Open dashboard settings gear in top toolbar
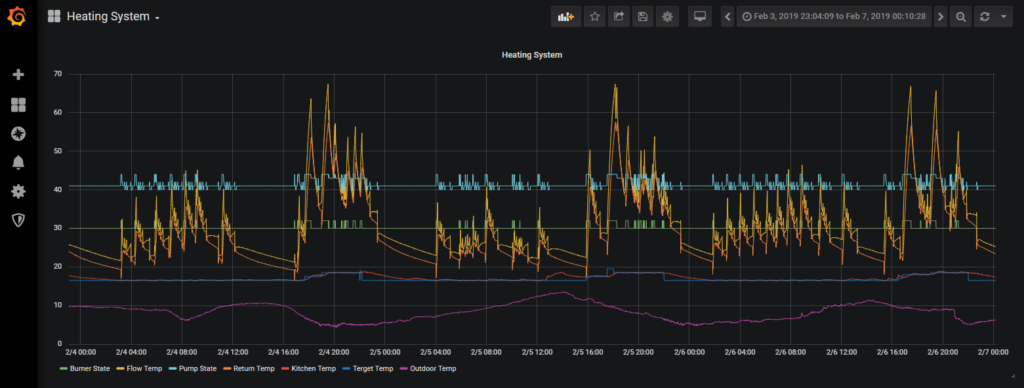 [x=667, y=17]
